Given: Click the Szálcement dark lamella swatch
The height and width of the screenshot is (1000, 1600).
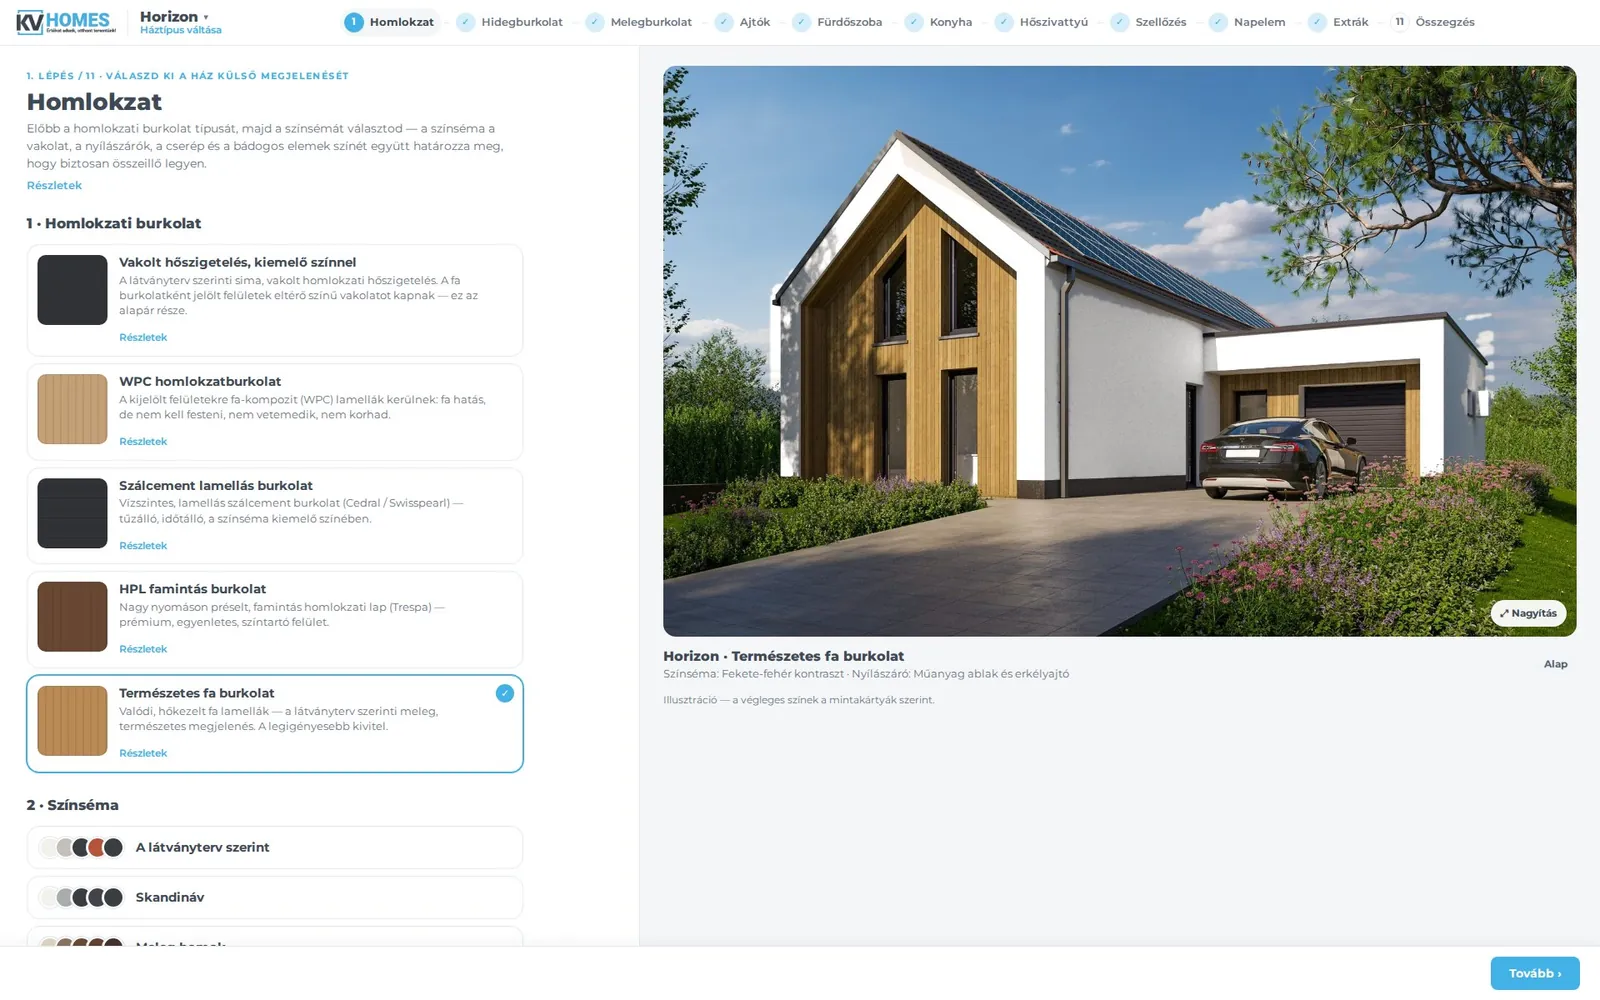Looking at the screenshot, I should click(72, 513).
